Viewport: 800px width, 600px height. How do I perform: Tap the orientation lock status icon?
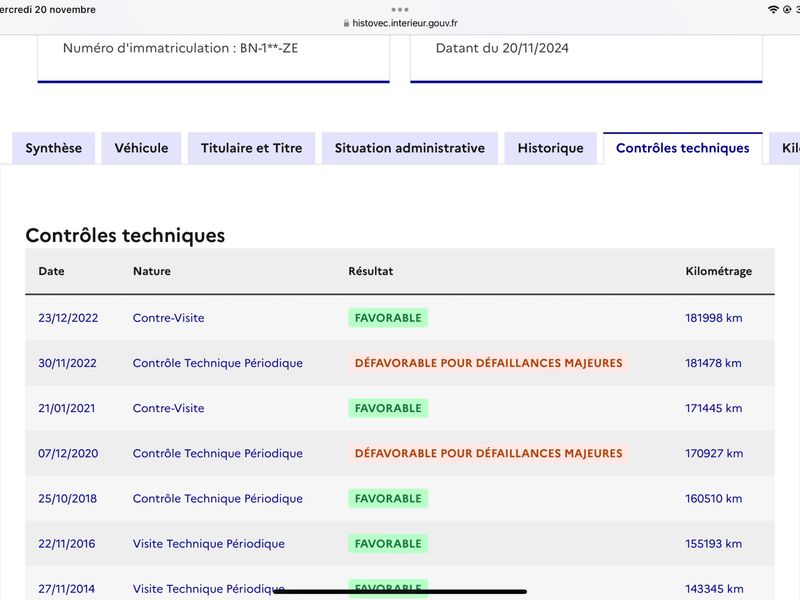coord(787,9)
